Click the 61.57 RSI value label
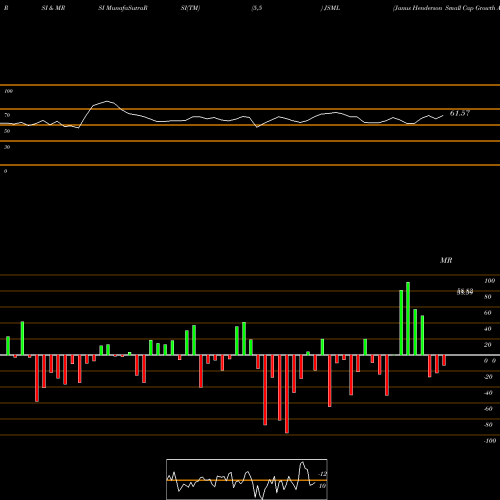The height and width of the screenshot is (500, 500). point(460,113)
